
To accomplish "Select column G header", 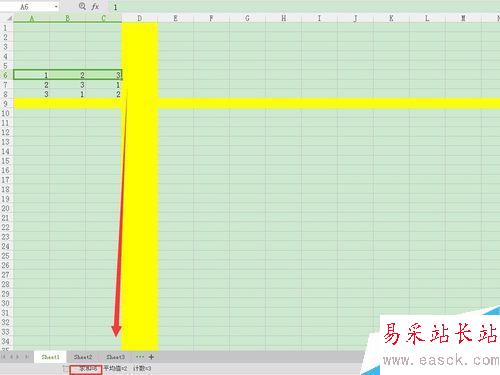I will 248,18.
